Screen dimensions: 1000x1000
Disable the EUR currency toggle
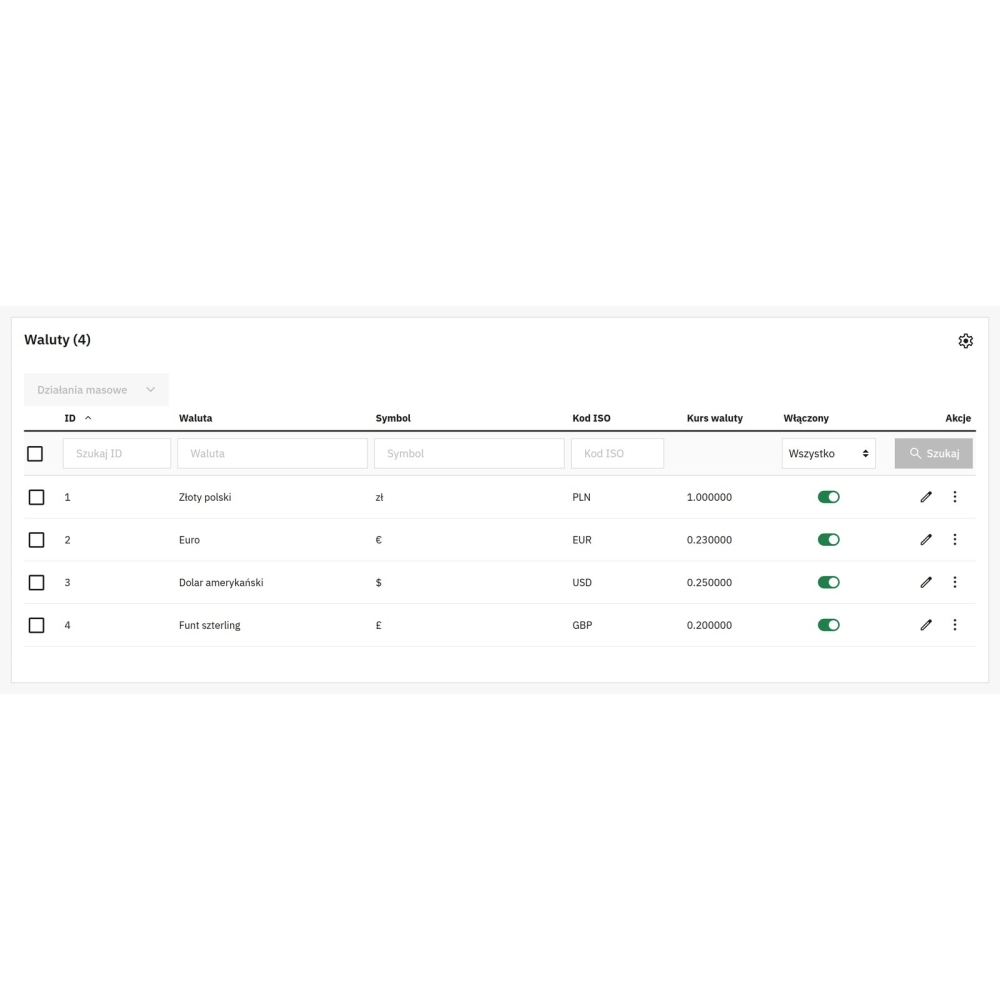(828, 540)
